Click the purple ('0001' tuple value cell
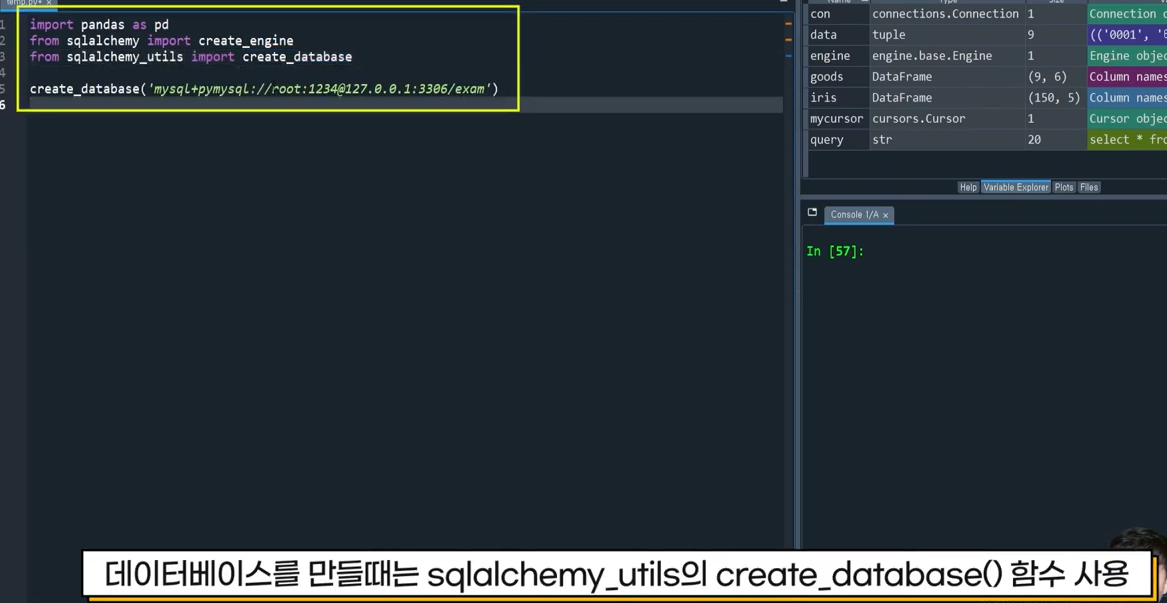The height and width of the screenshot is (603, 1167). pyautogui.click(x=1127, y=35)
